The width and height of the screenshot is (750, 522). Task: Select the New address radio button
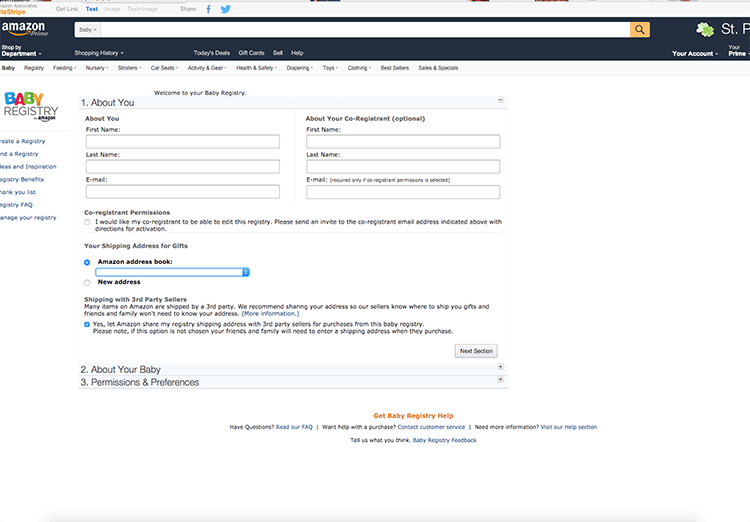pyautogui.click(x=87, y=282)
